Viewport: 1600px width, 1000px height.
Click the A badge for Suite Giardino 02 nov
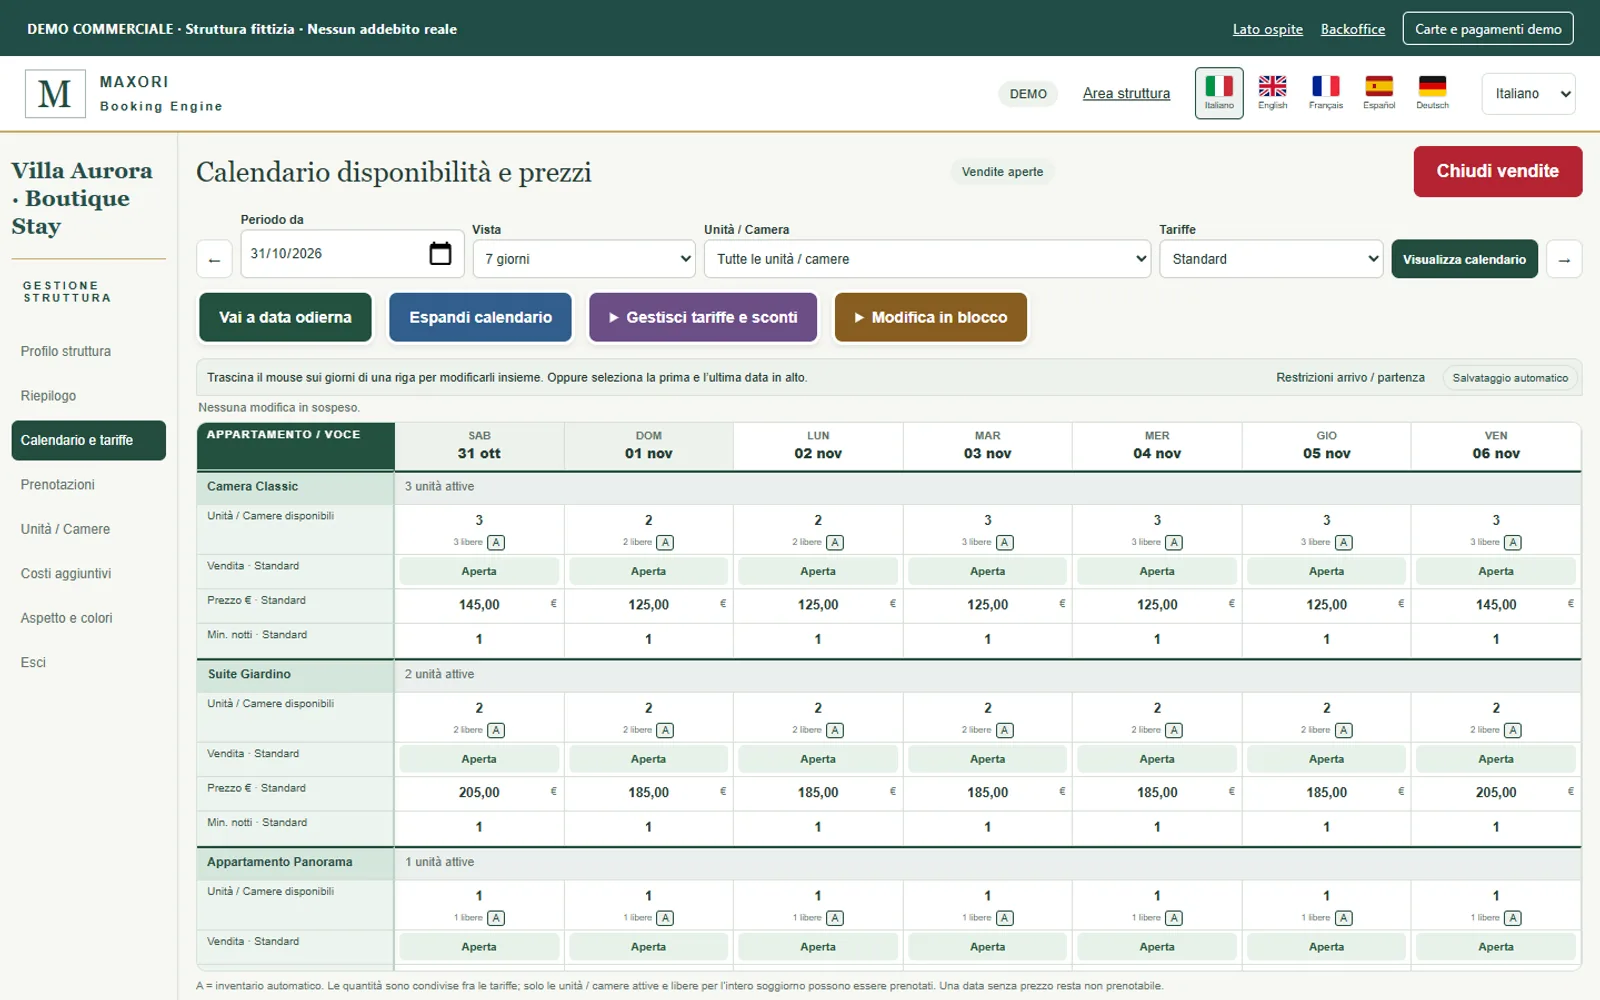835,730
